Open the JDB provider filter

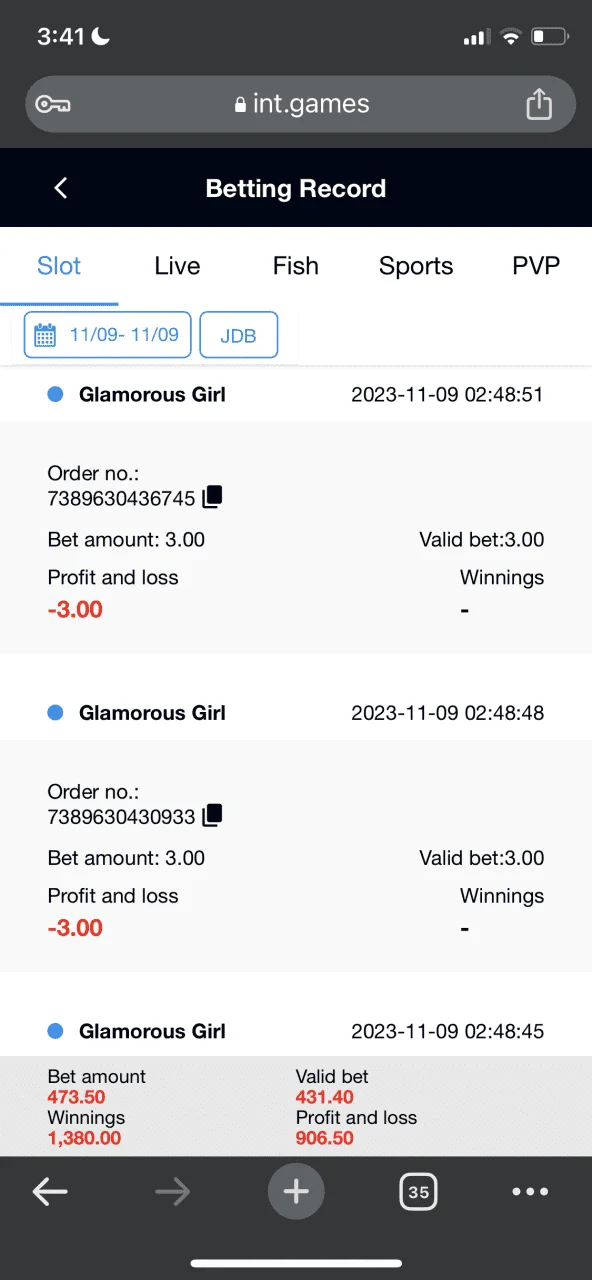238,335
